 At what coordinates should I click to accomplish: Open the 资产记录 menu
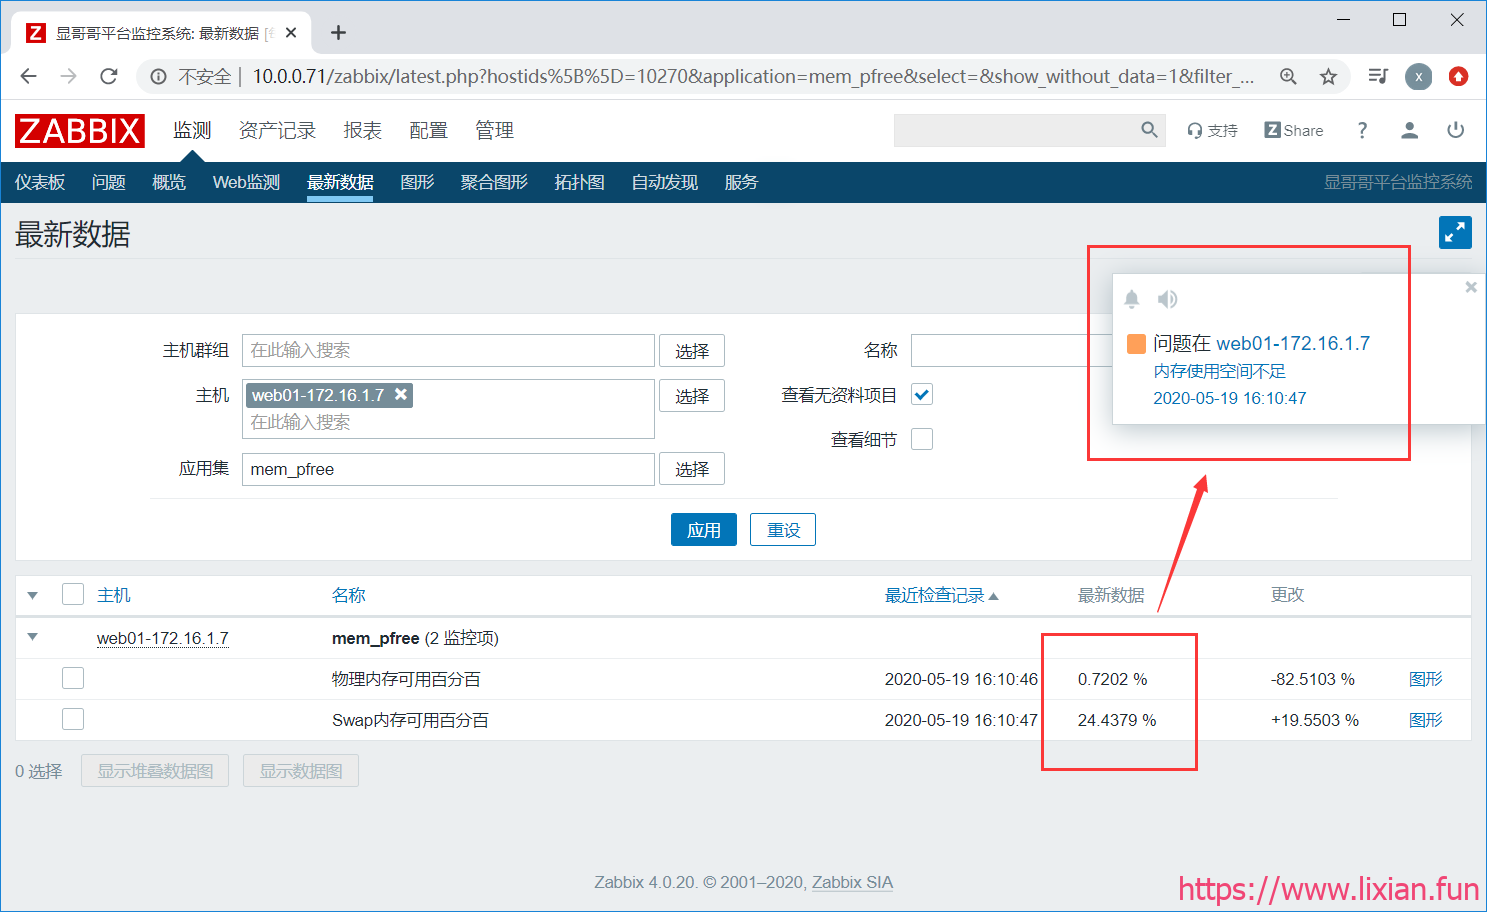click(x=277, y=131)
